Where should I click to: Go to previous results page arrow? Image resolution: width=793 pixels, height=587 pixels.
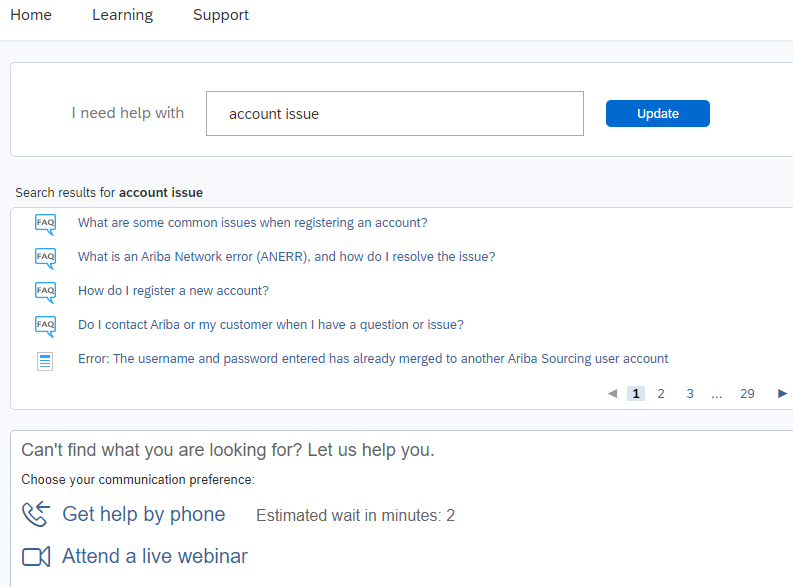coord(612,394)
